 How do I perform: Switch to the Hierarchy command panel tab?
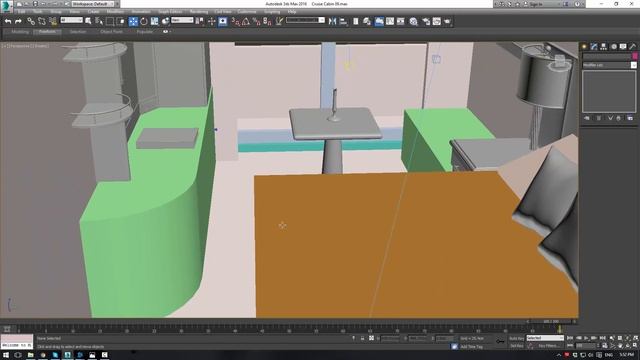click(x=604, y=47)
